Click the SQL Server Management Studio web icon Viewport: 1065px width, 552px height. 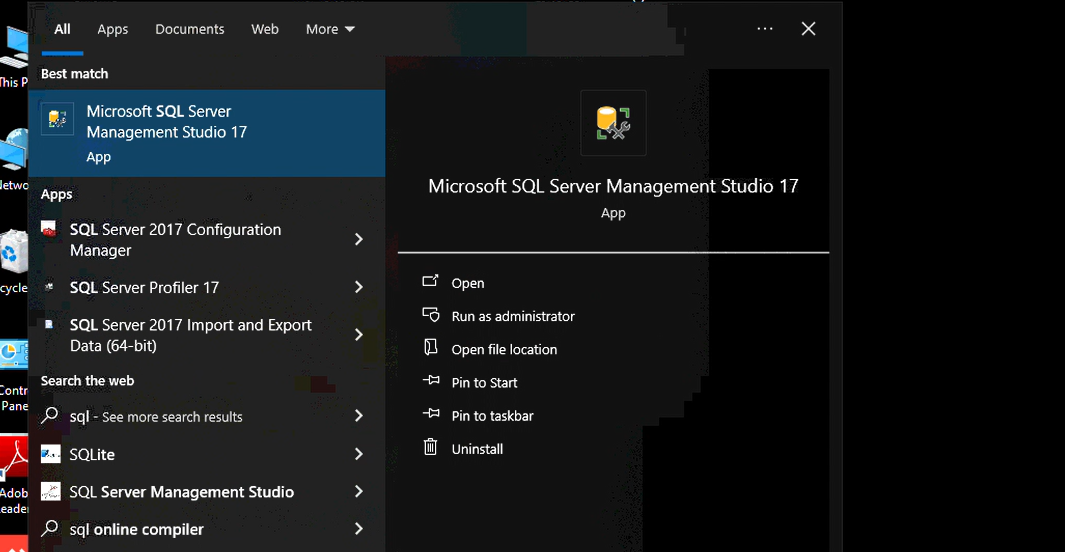50,491
